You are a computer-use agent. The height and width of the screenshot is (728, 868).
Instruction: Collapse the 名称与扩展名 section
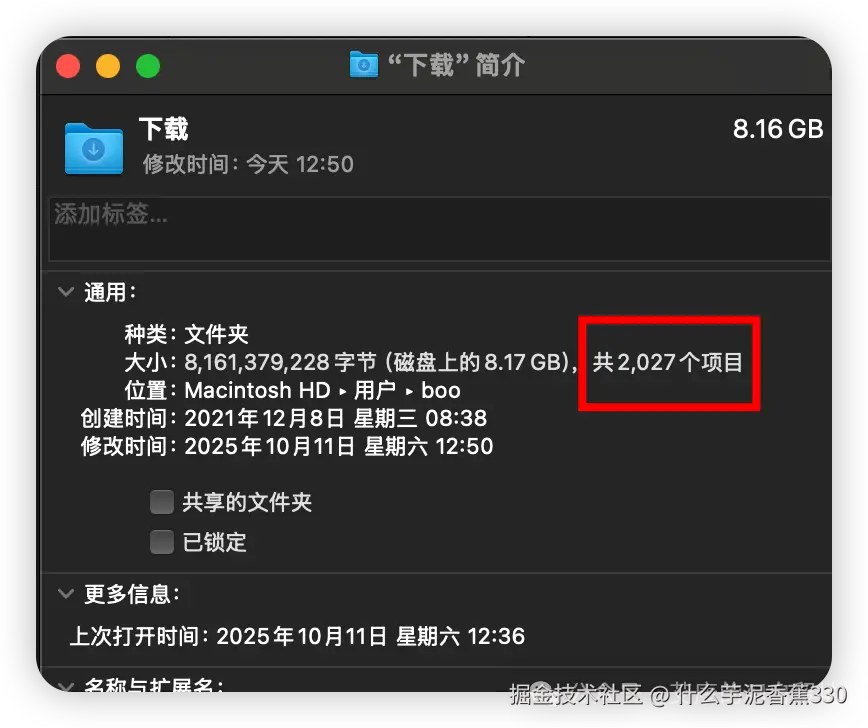tap(66, 686)
